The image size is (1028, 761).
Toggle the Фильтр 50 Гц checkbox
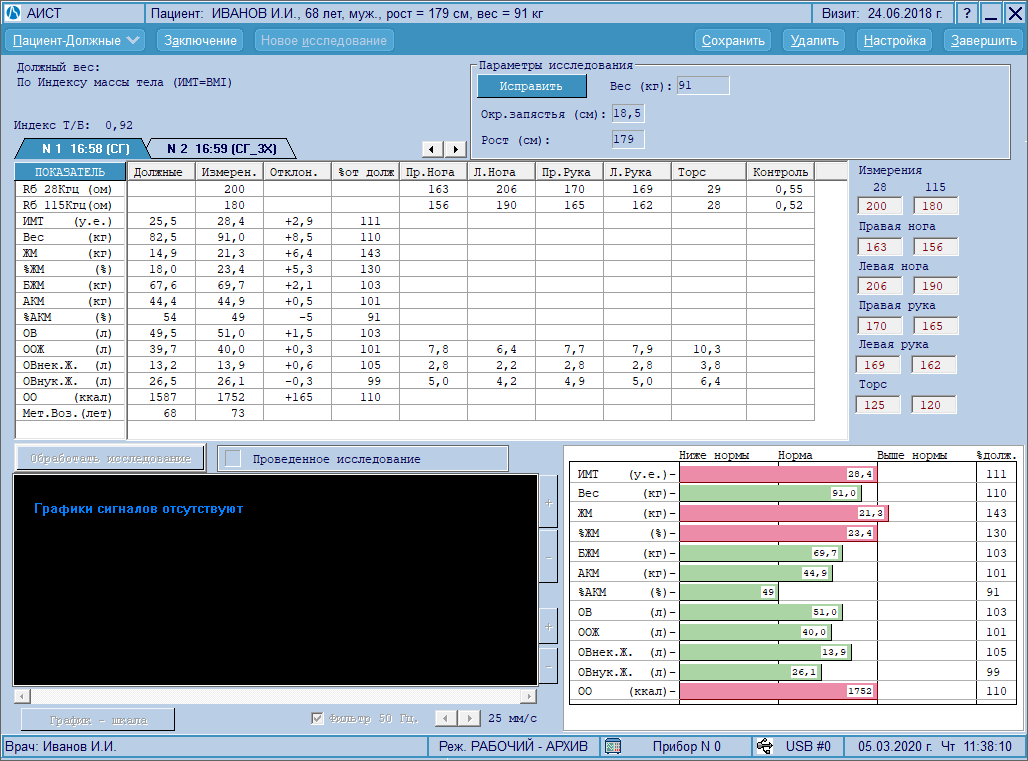point(317,718)
